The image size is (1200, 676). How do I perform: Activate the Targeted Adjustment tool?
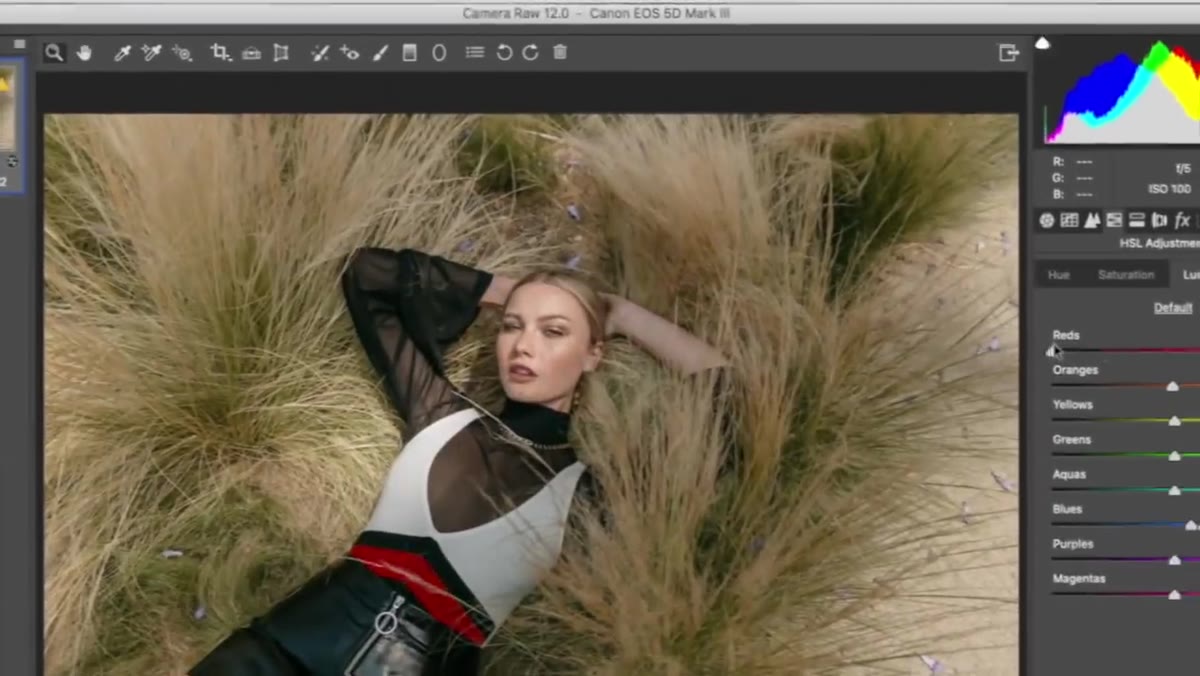click(182, 53)
